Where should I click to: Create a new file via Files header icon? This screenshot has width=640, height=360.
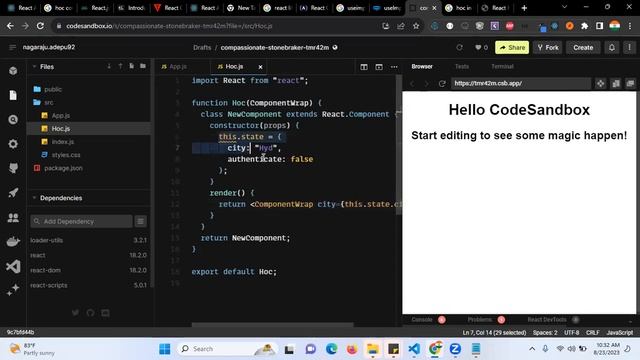pos(131,66)
